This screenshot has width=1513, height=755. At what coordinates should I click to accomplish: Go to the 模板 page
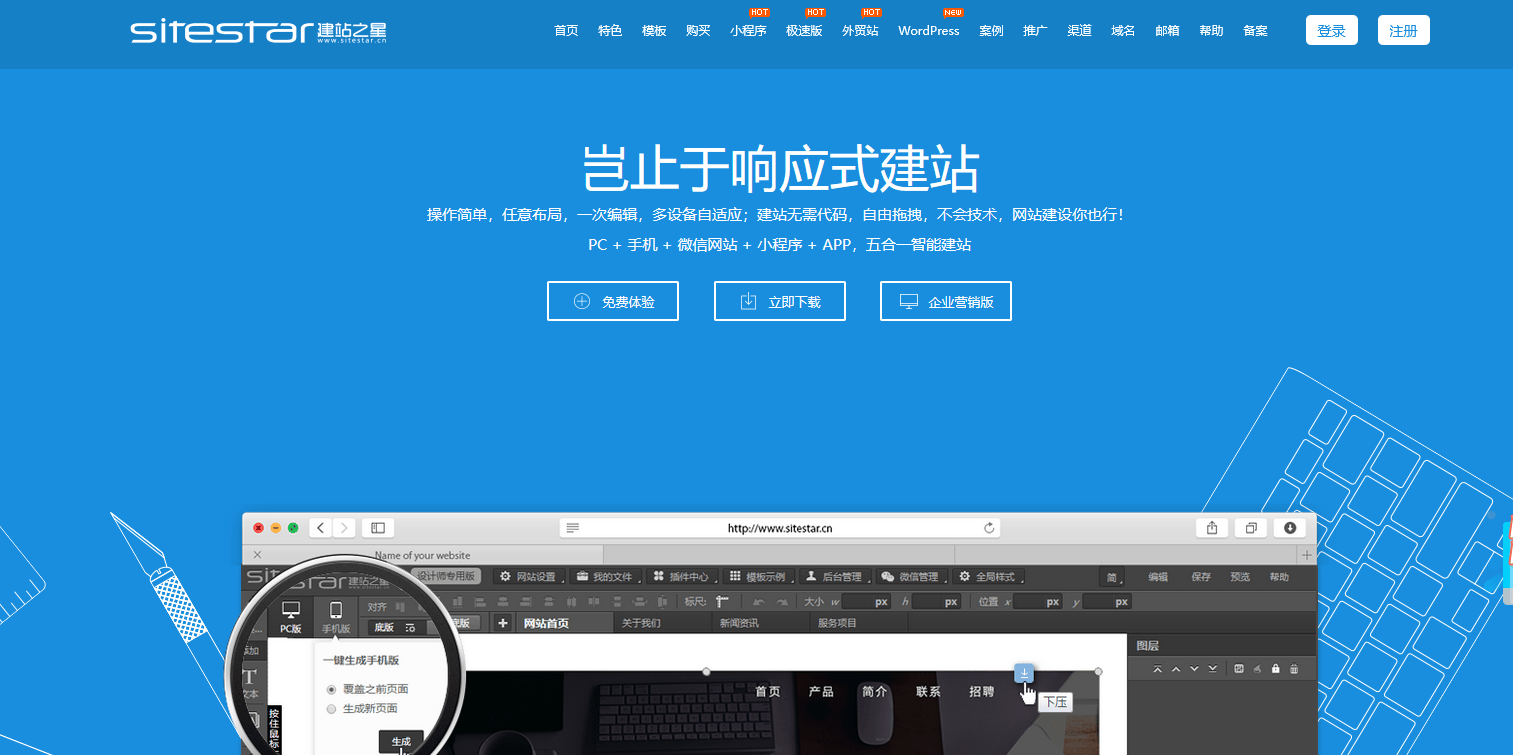tap(654, 31)
